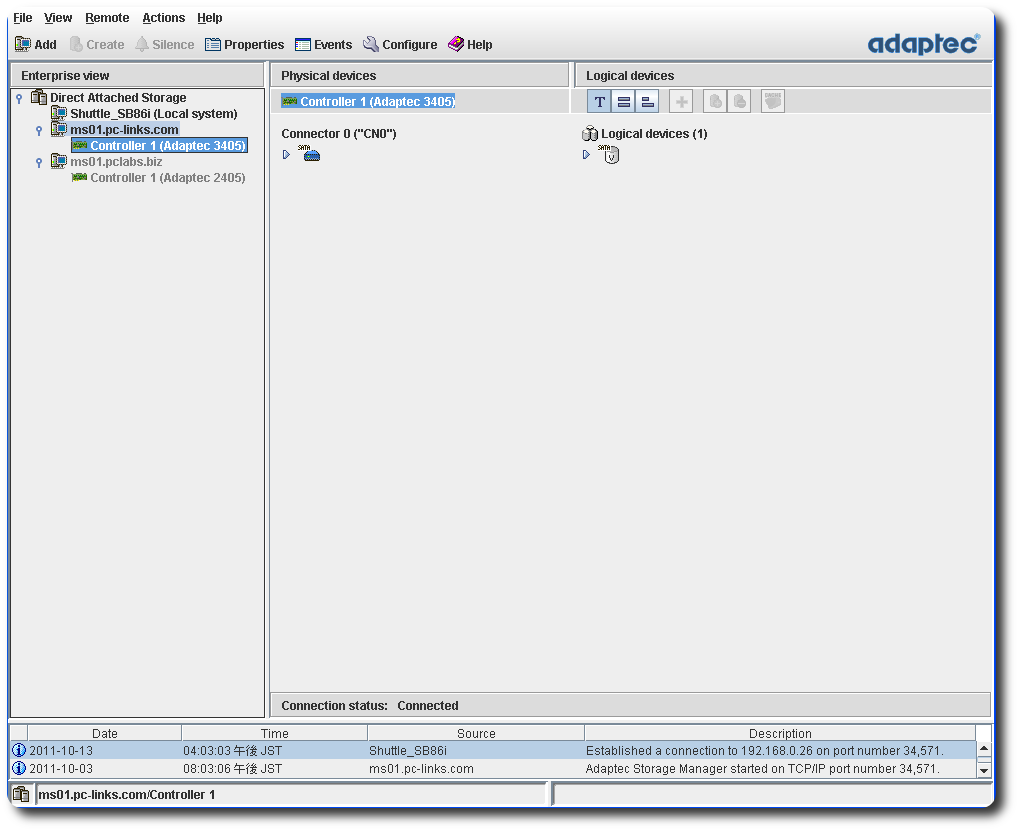Open the Events viewer in the toolbar
1019x831 pixels.
coord(323,44)
